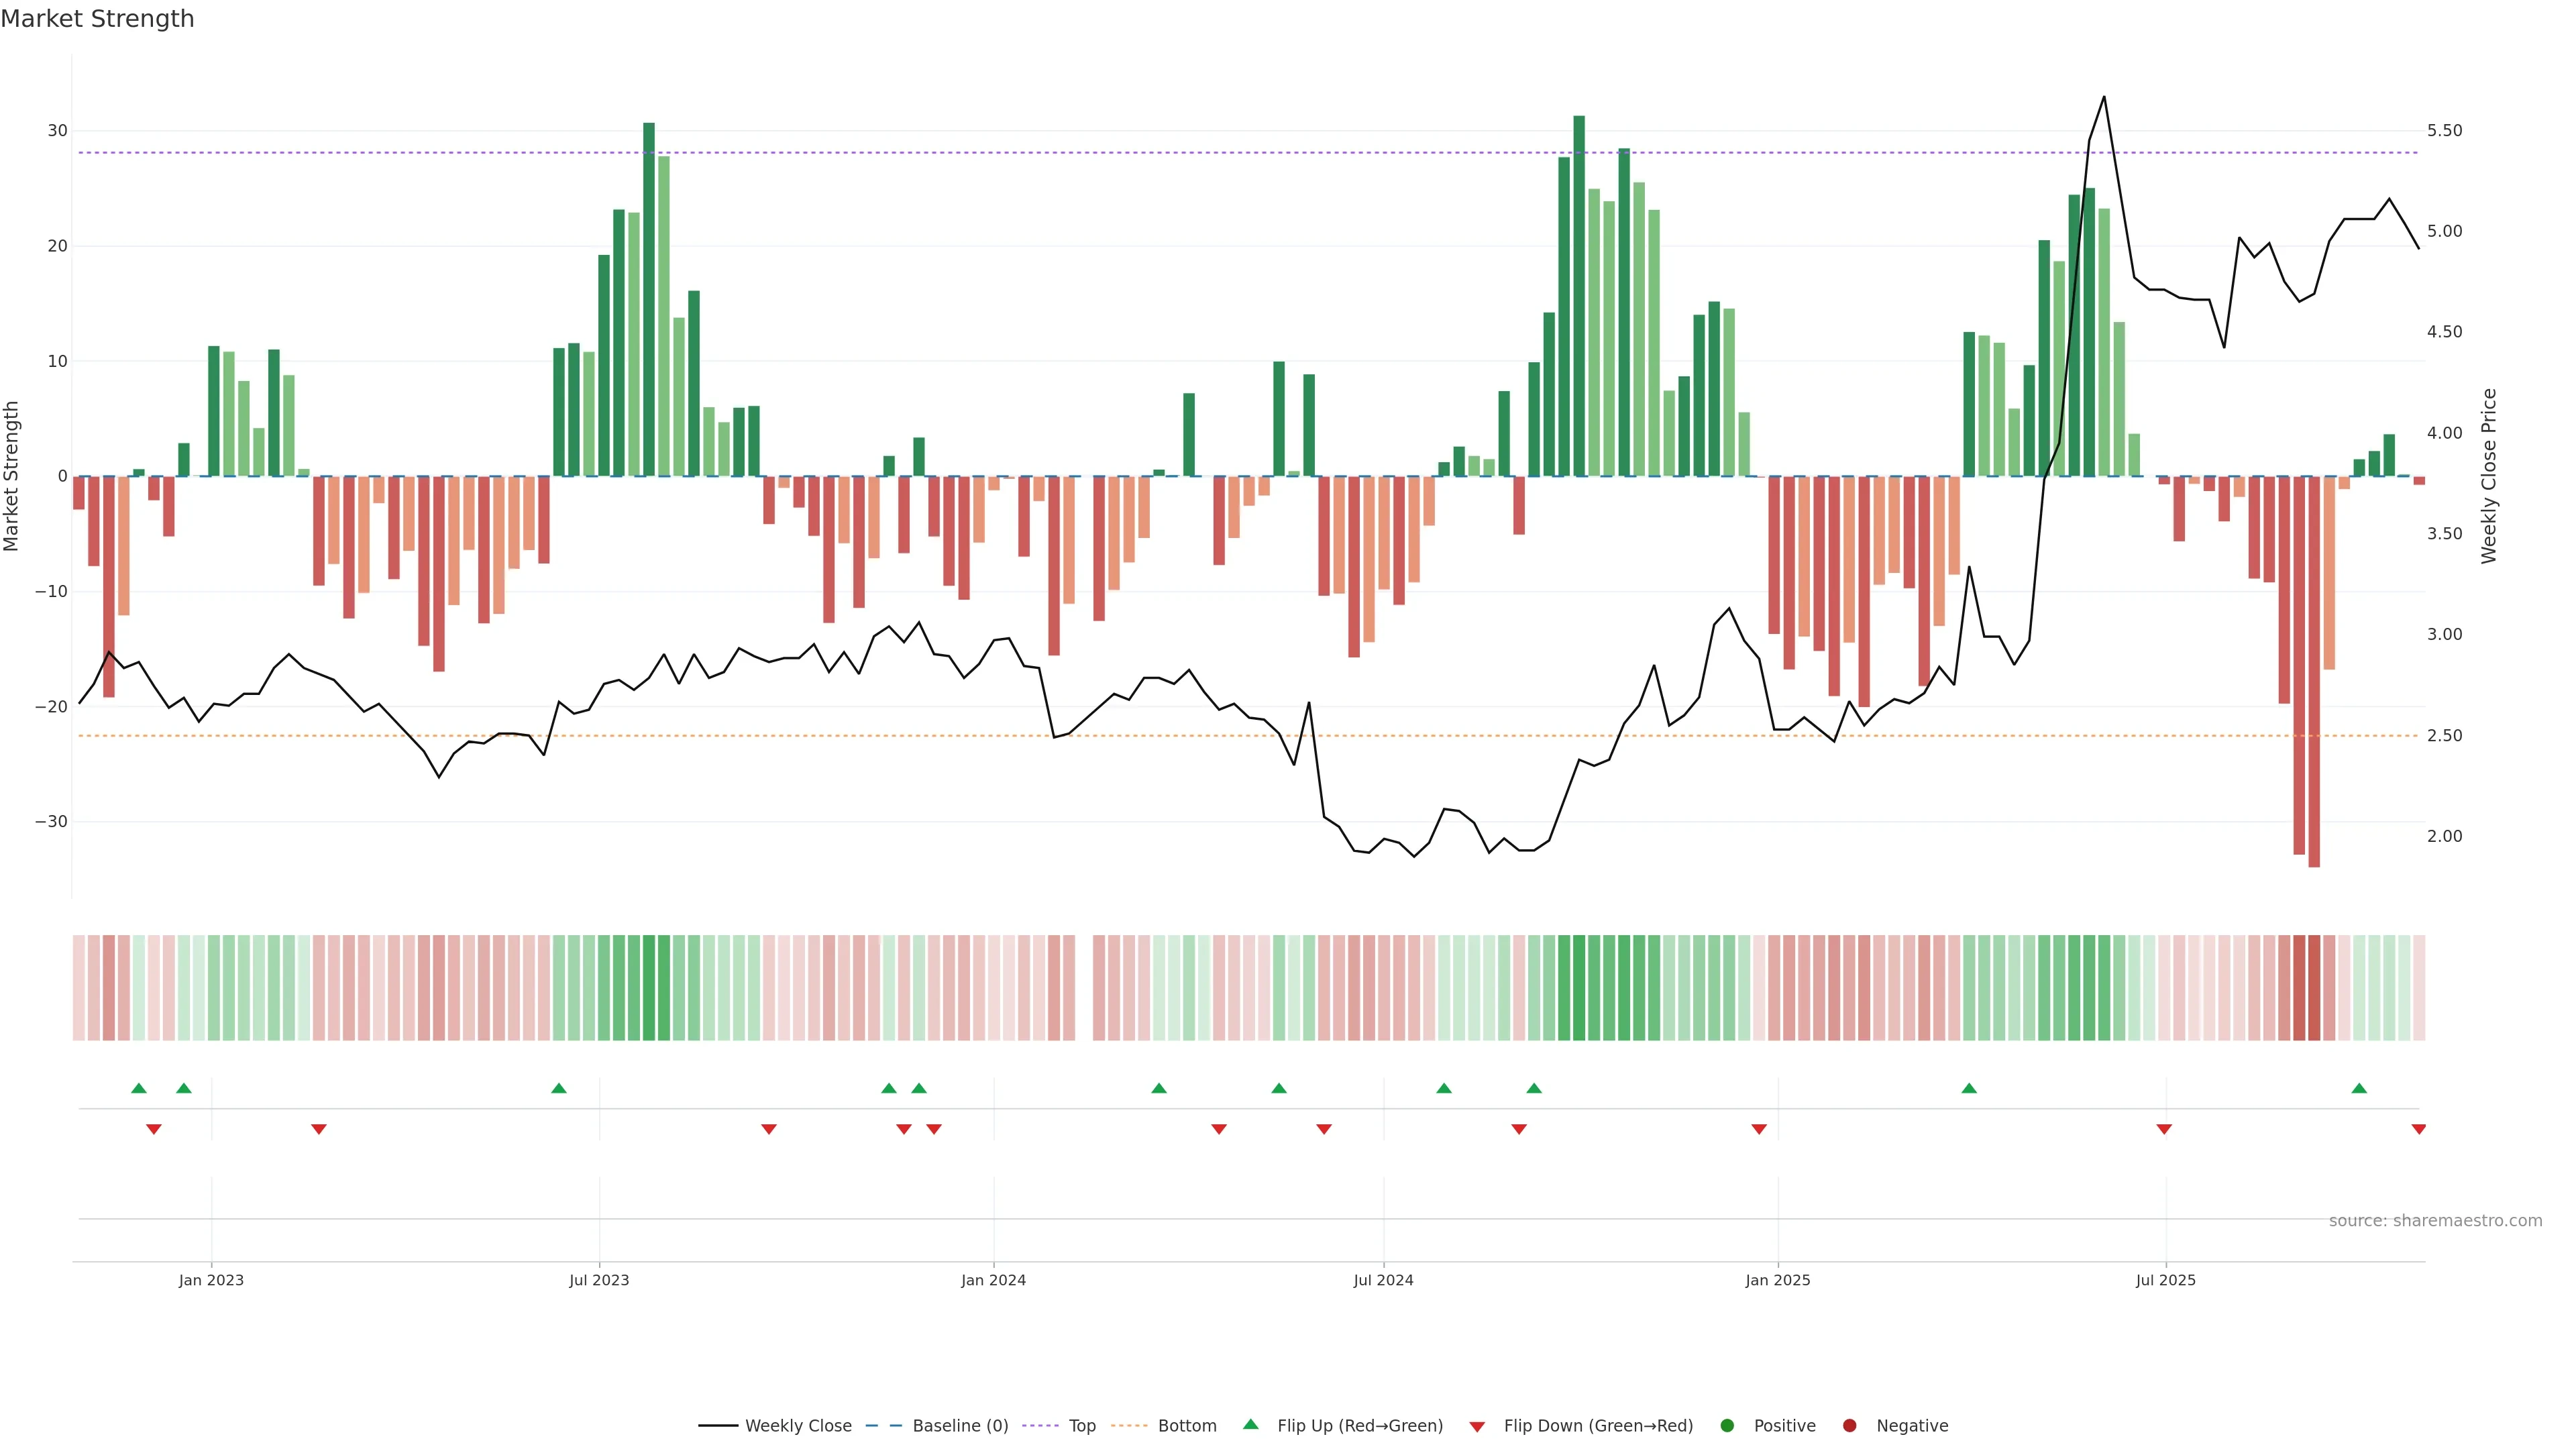This screenshot has height=1449, width=2576.
Task: Click the Jan 2025 axis label
Action: pos(1777,1280)
